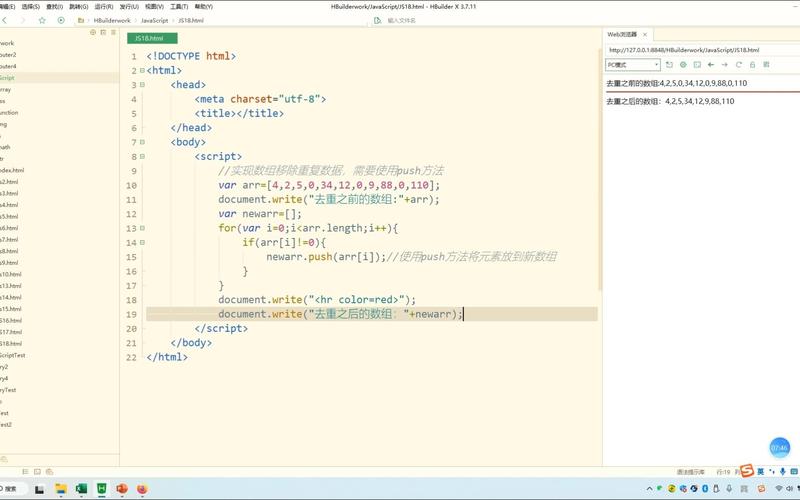Open File Explorer from the taskbar
Image resolution: width=800 pixels, height=500 pixels.
click(61, 489)
